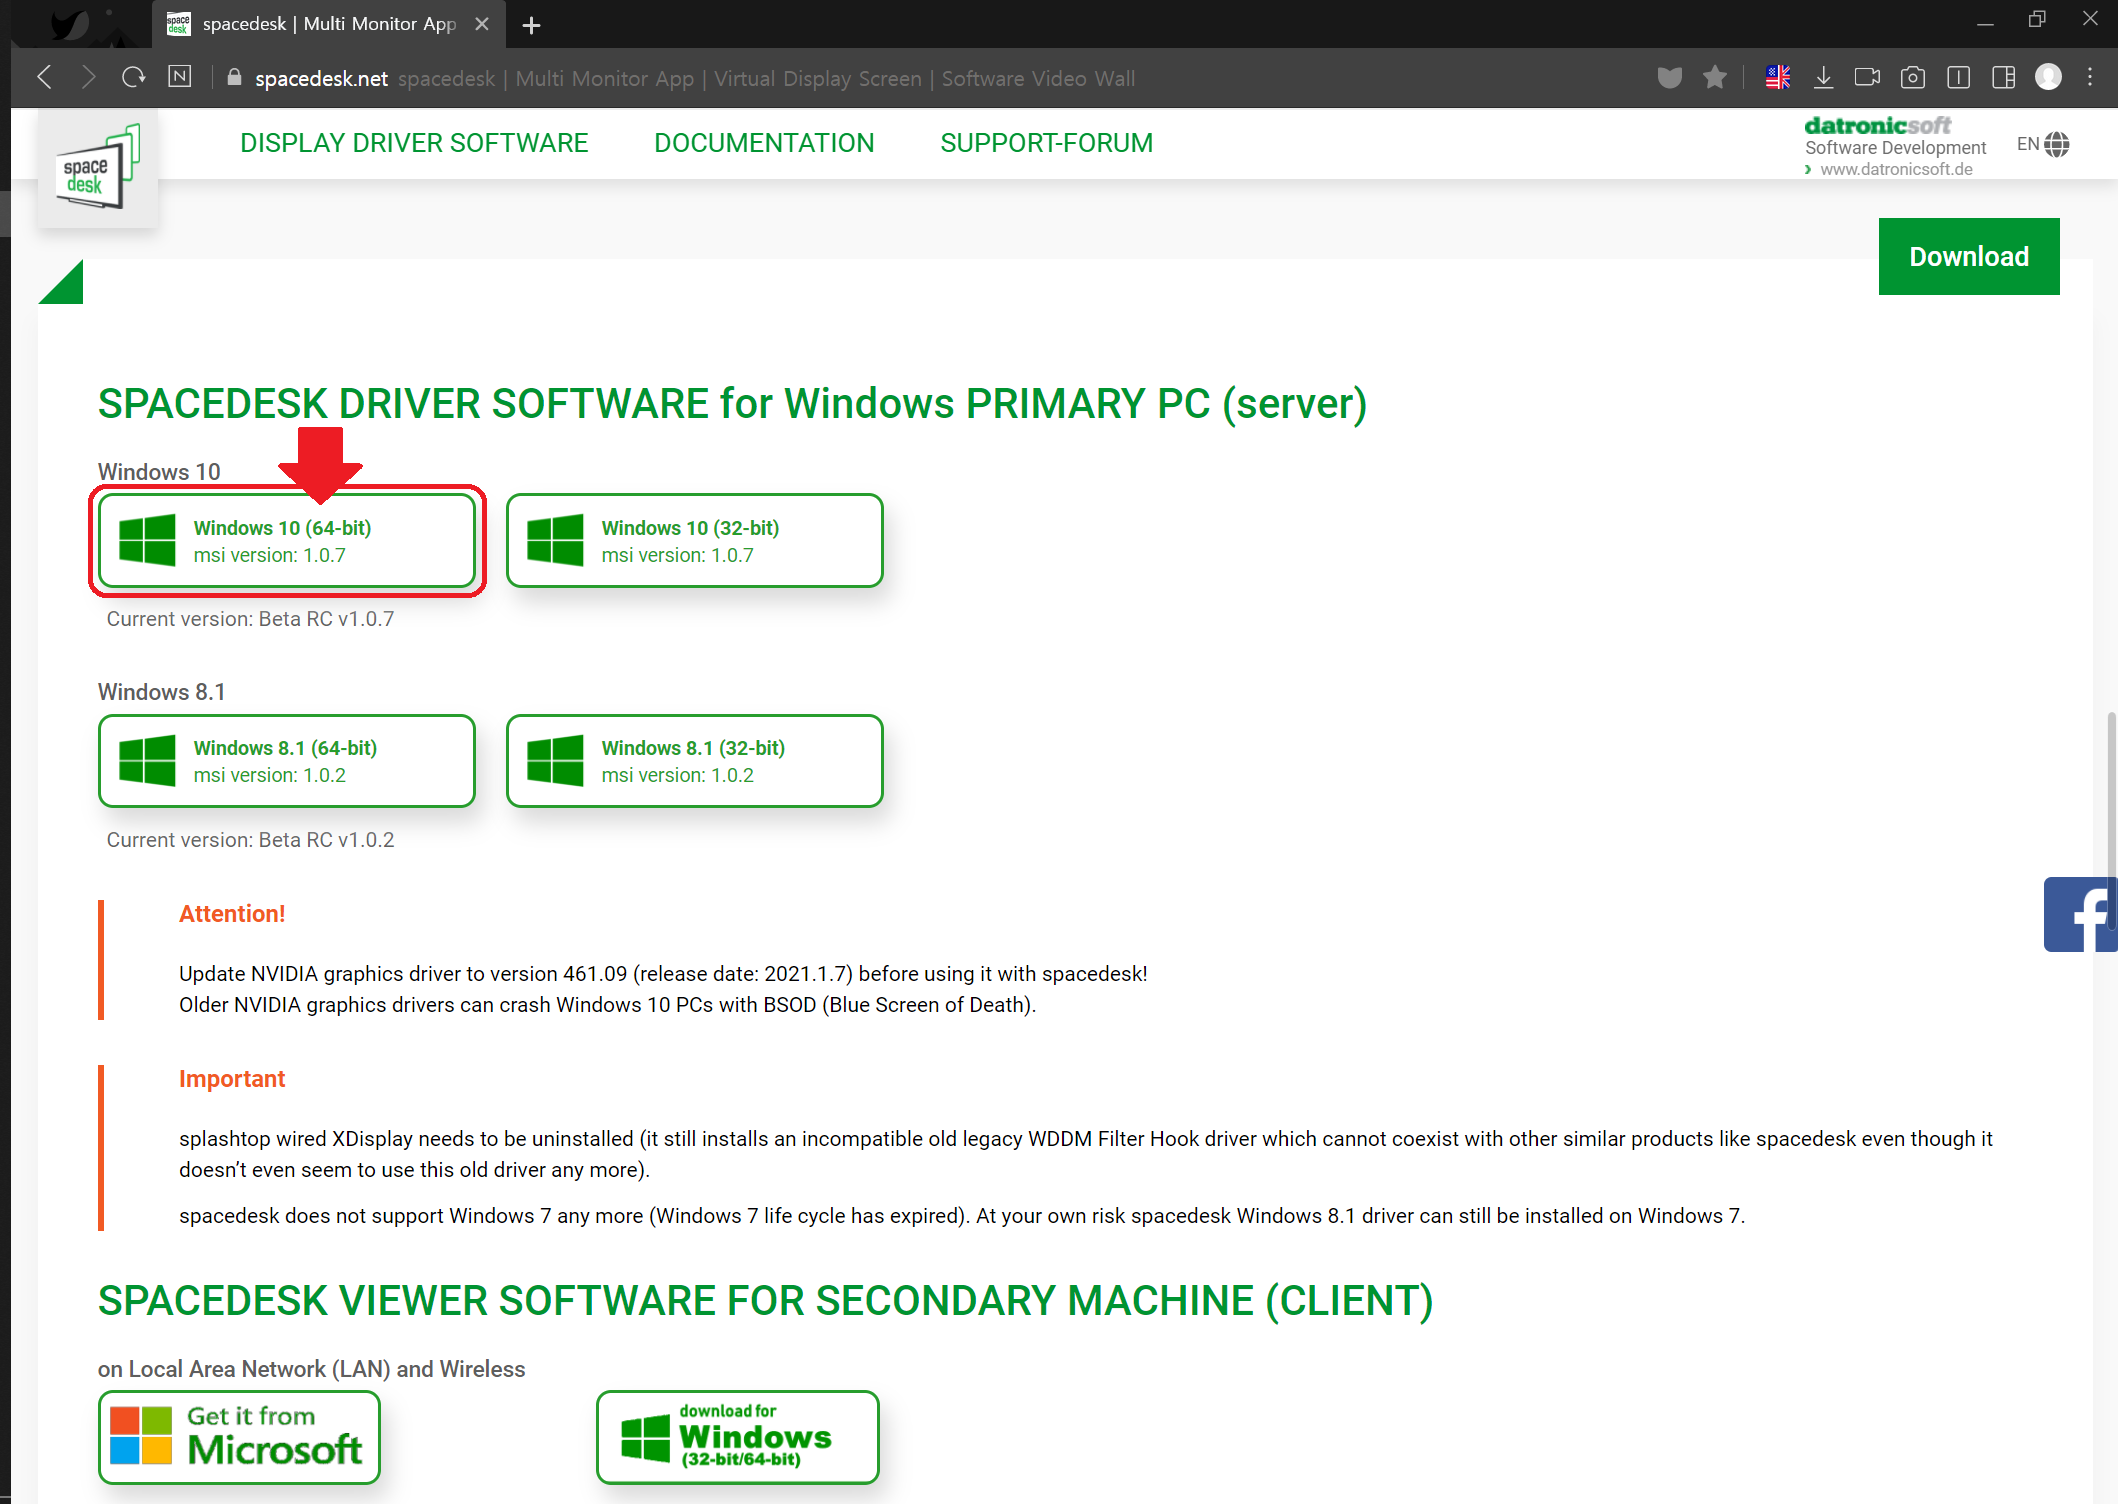Image resolution: width=2118 pixels, height=1504 pixels.
Task: Open the user profile avatar
Action: click(x=2048, y=77)
